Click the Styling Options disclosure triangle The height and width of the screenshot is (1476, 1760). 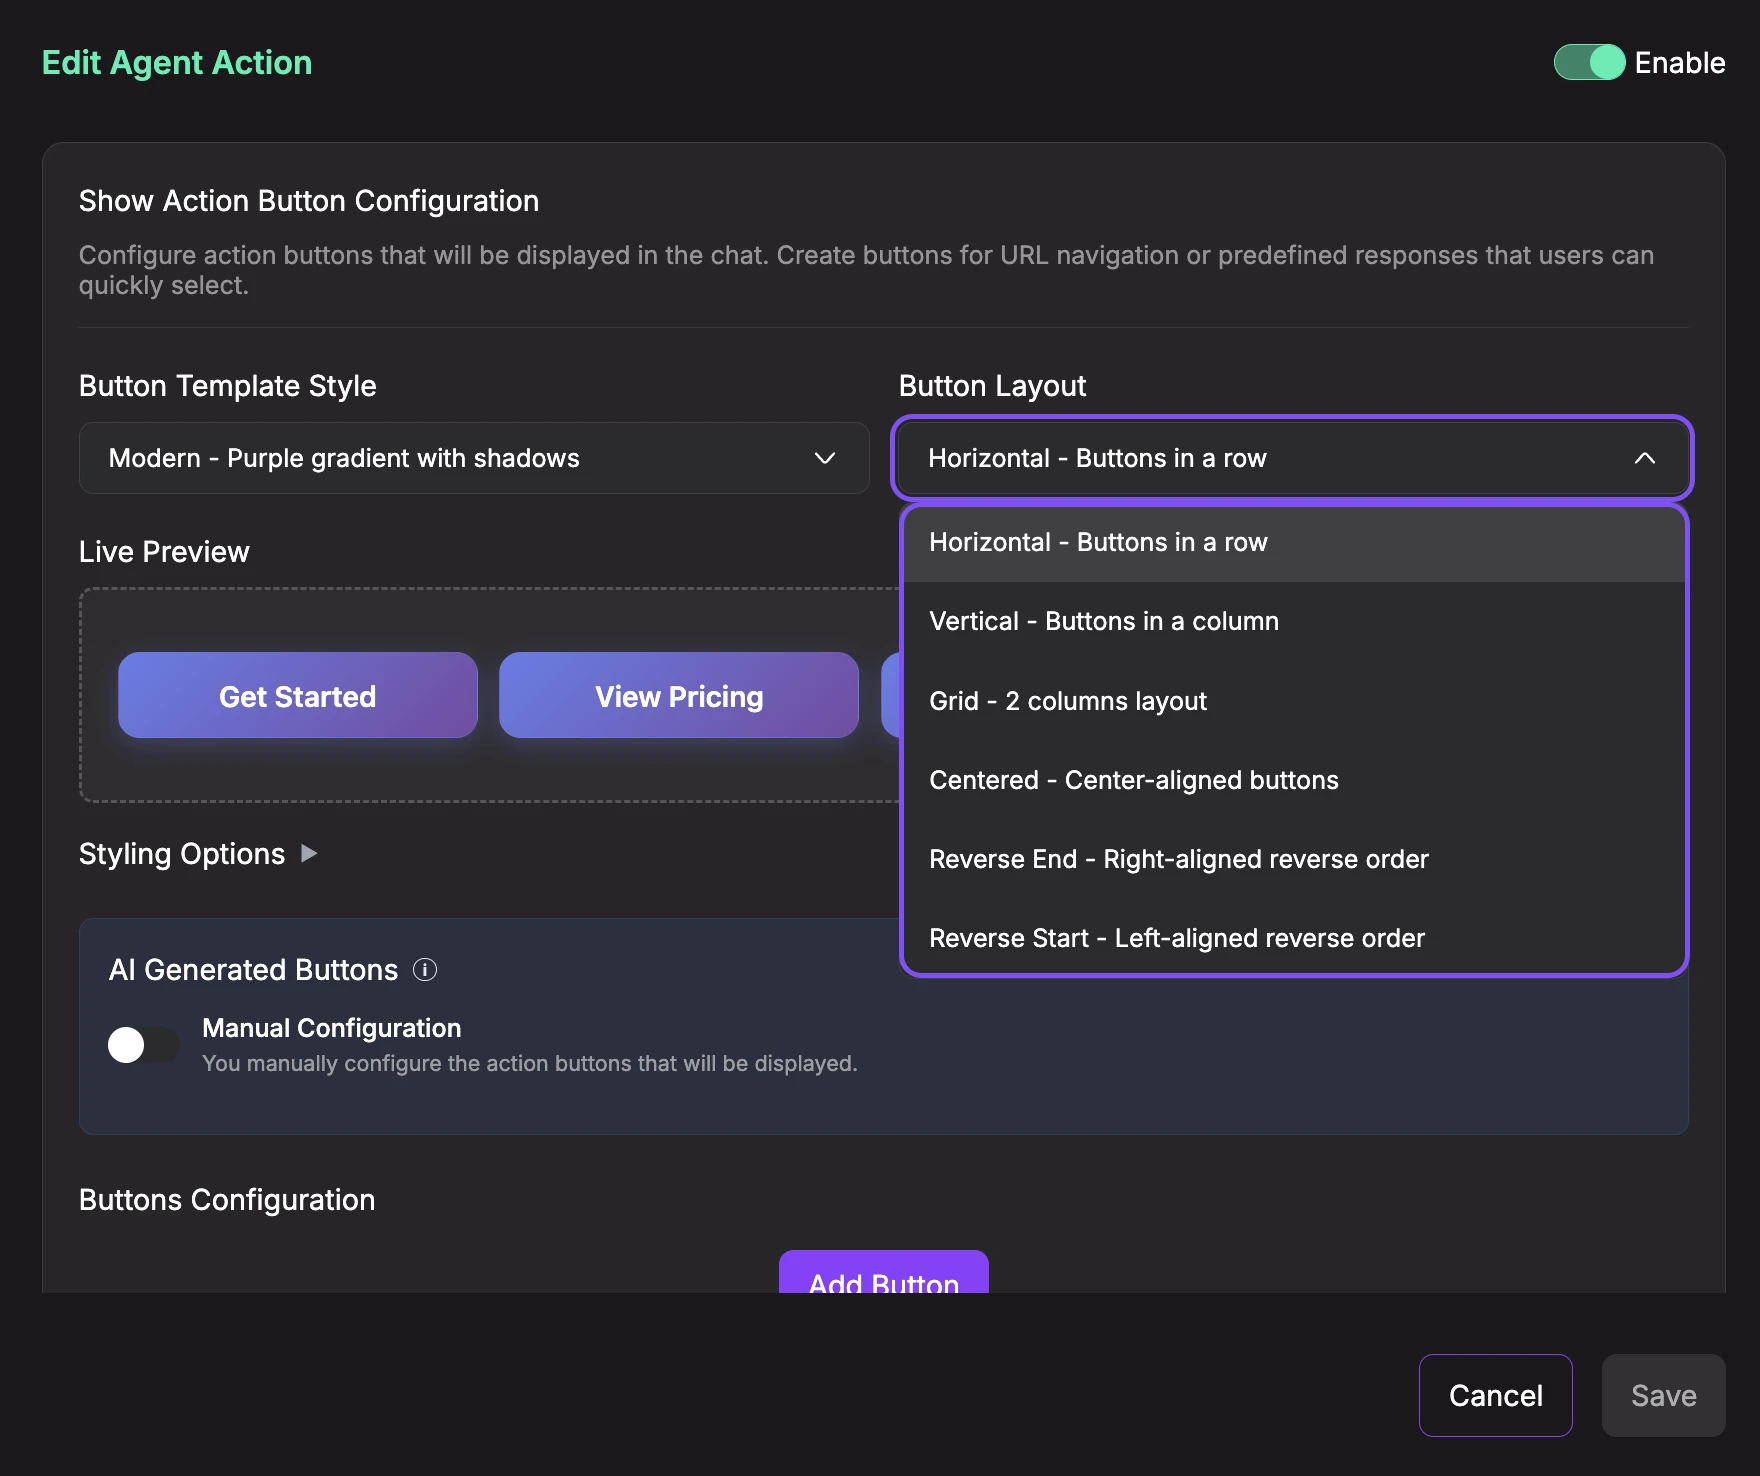click(x=309, y=854)
